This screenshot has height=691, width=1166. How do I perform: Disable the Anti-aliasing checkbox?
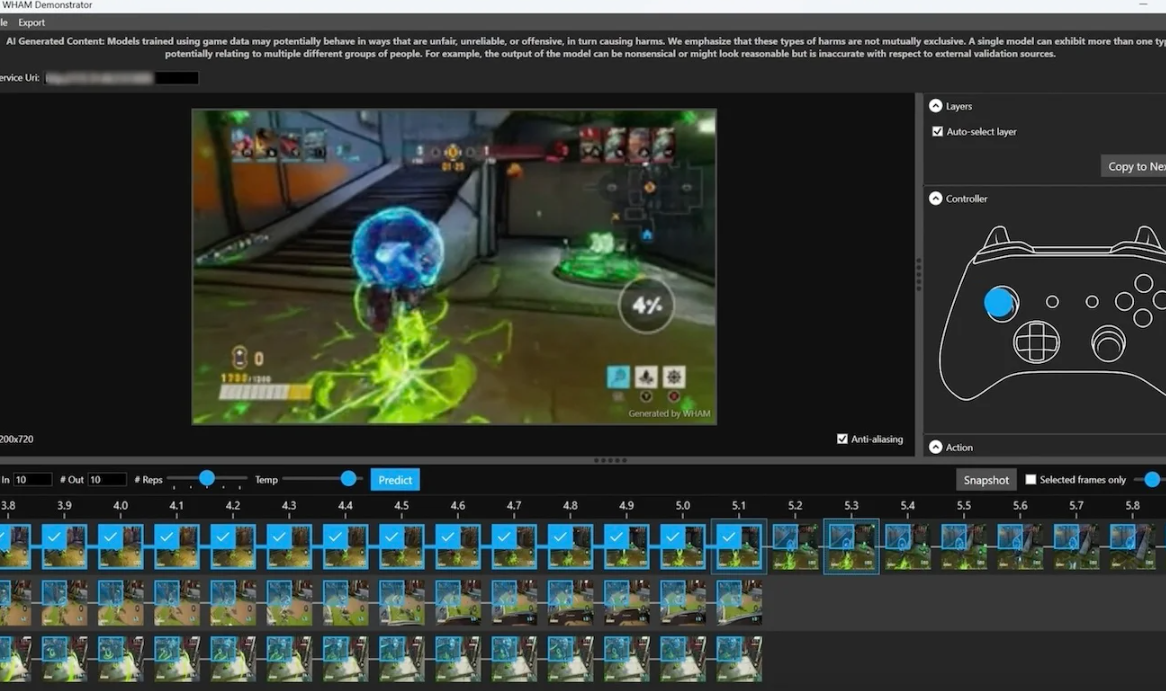pos(842,439)
